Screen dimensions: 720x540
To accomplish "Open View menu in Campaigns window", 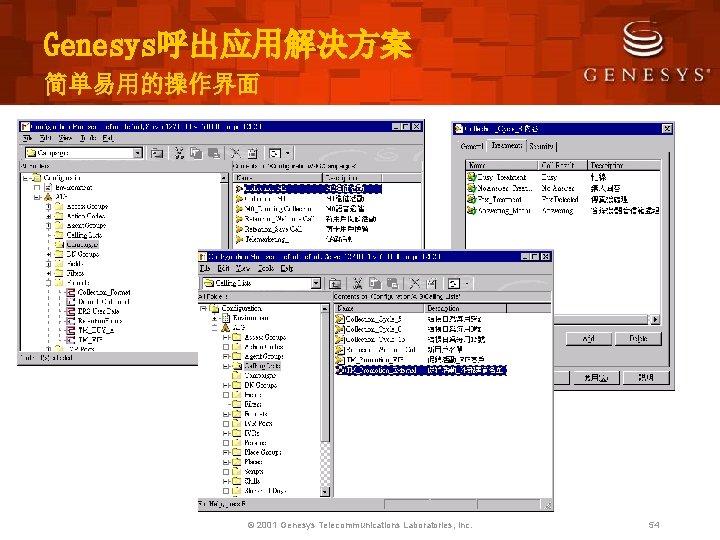I will click(65, 138).
